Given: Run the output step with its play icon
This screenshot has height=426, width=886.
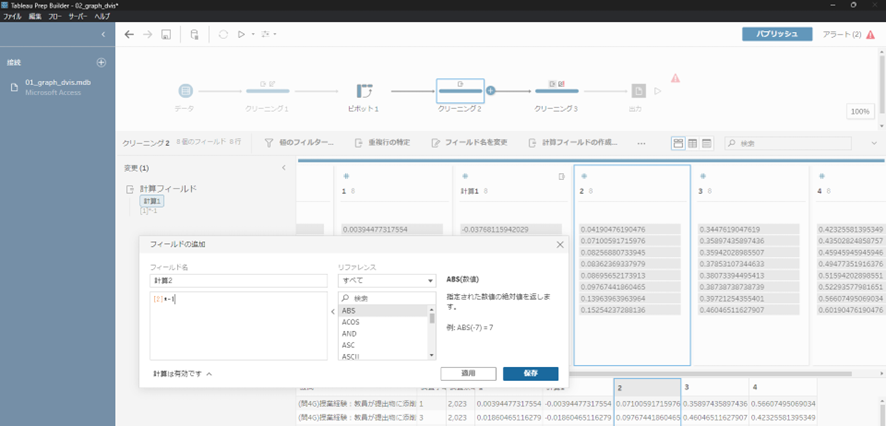Looking at the screenshot, I should click(657, 90).
